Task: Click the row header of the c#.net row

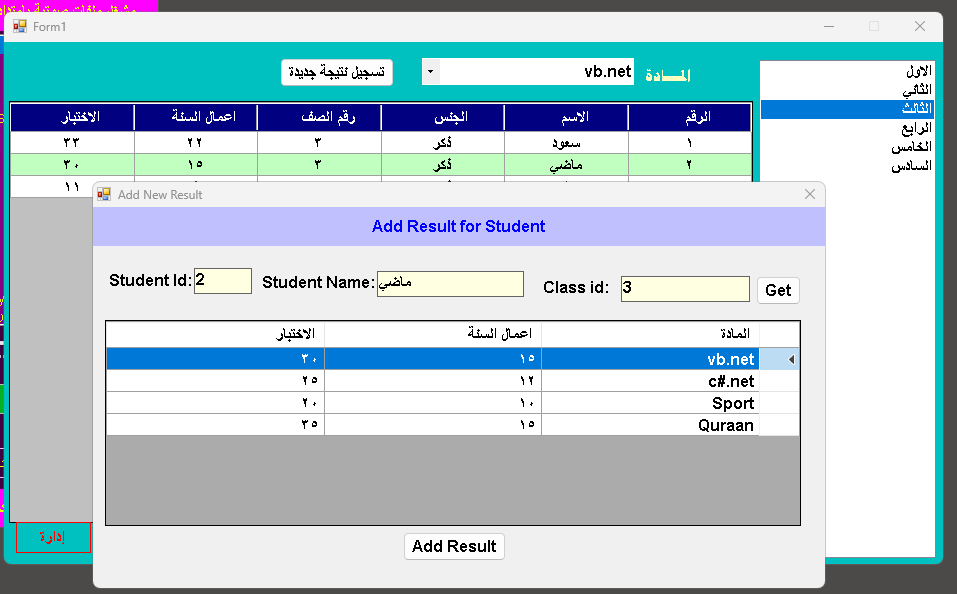Action: coord(779,381)
